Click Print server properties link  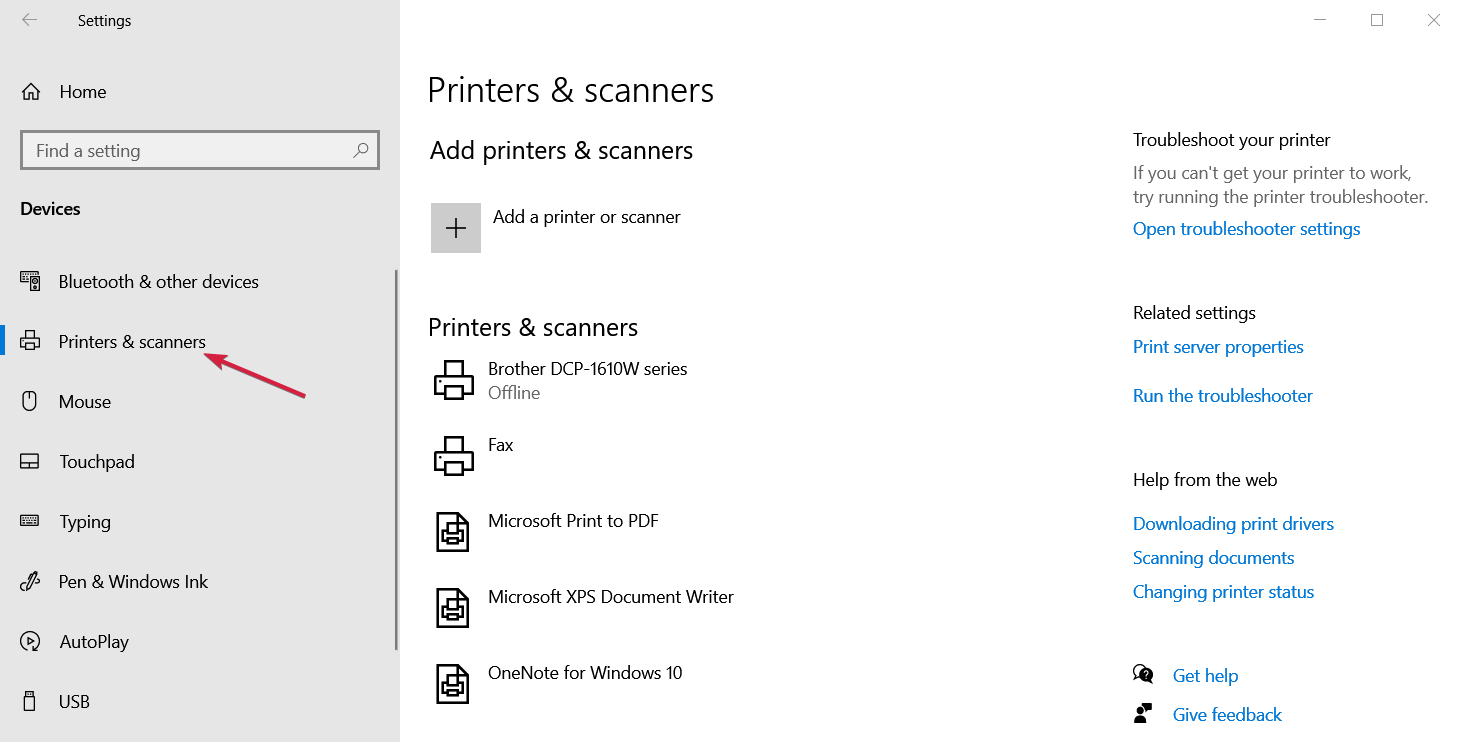(x=1218, y=347)
